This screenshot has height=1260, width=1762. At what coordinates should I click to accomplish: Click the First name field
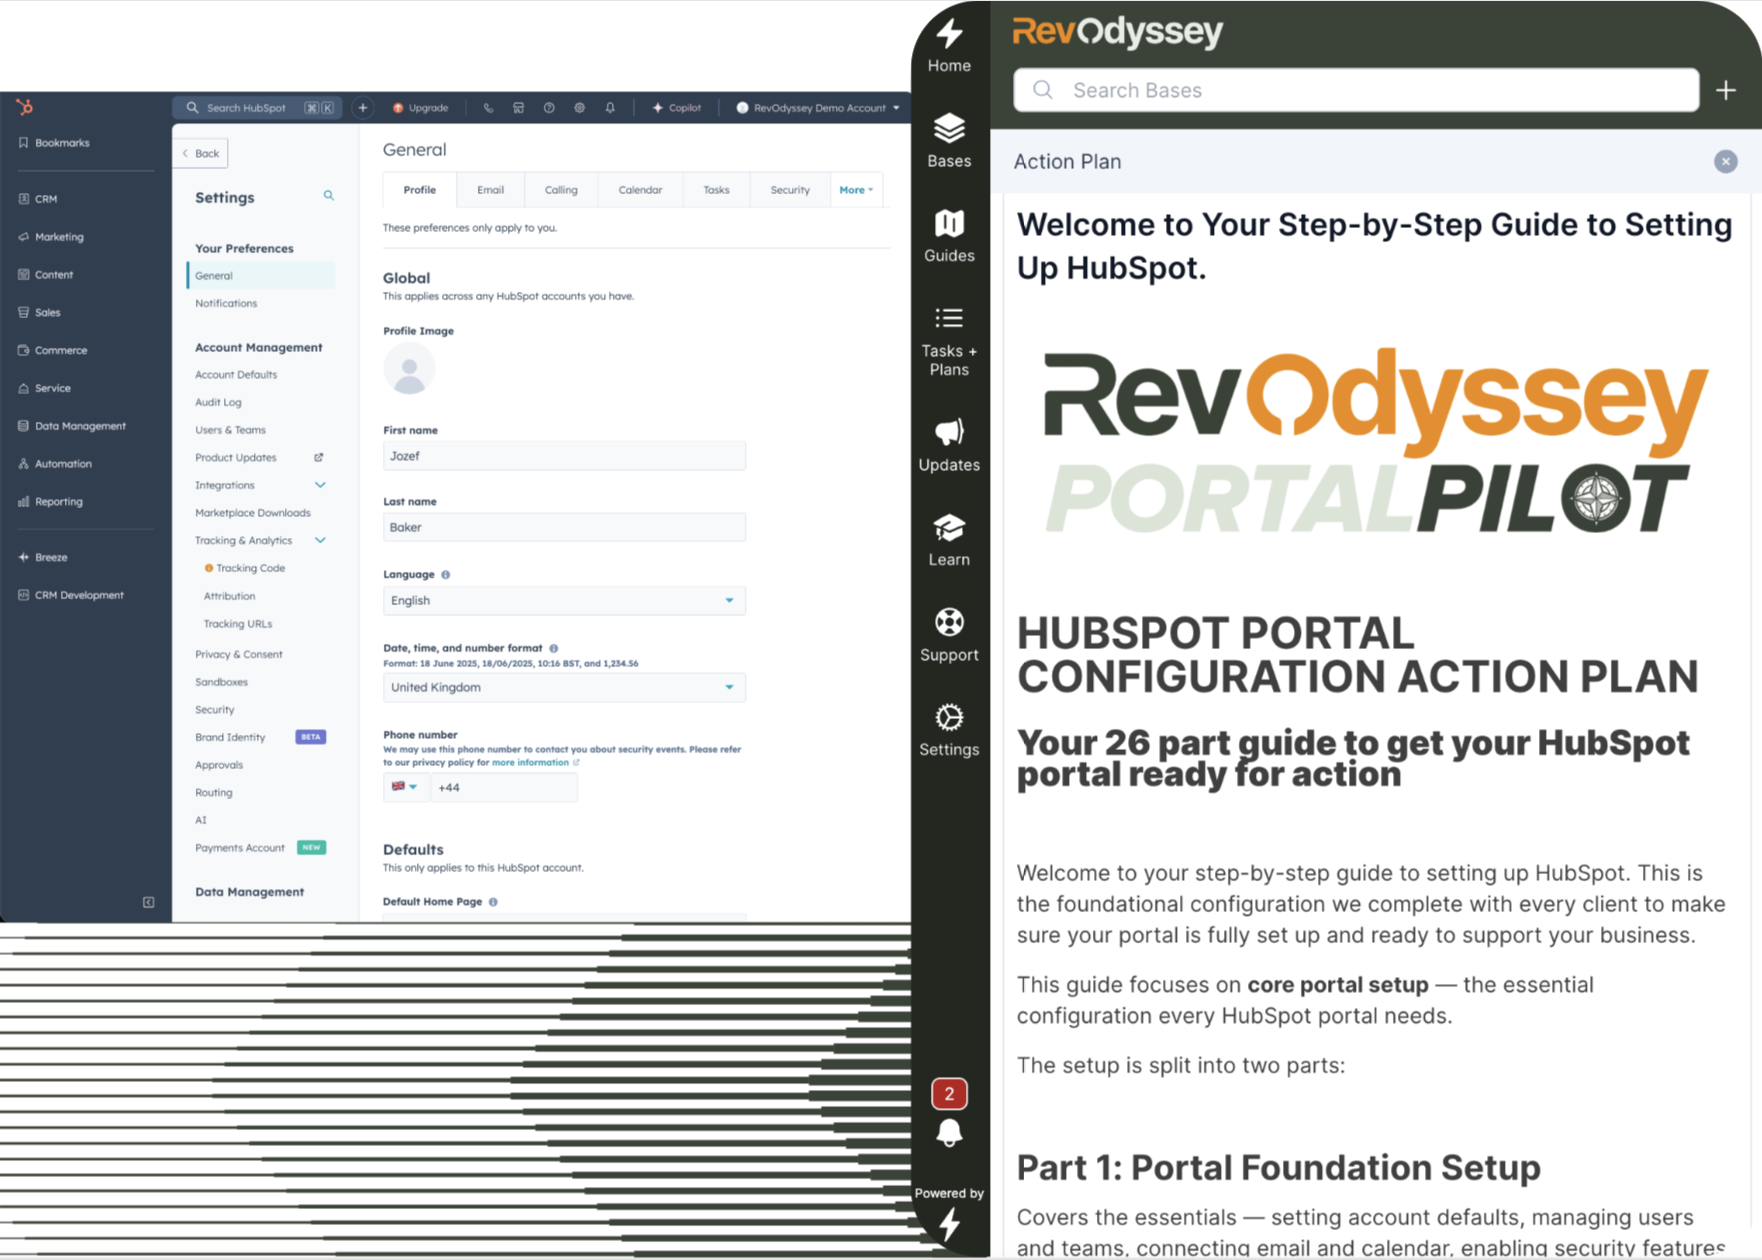coord(564,456)
